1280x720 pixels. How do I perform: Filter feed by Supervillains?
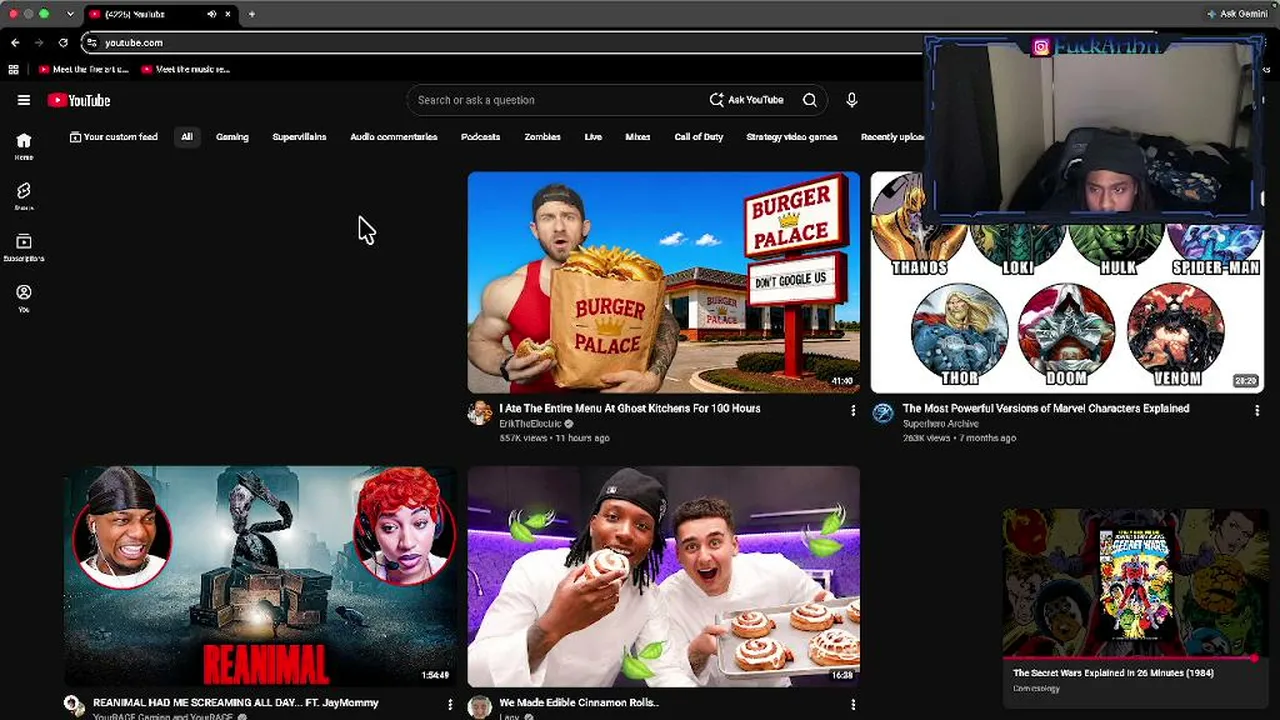coord(299,137)
